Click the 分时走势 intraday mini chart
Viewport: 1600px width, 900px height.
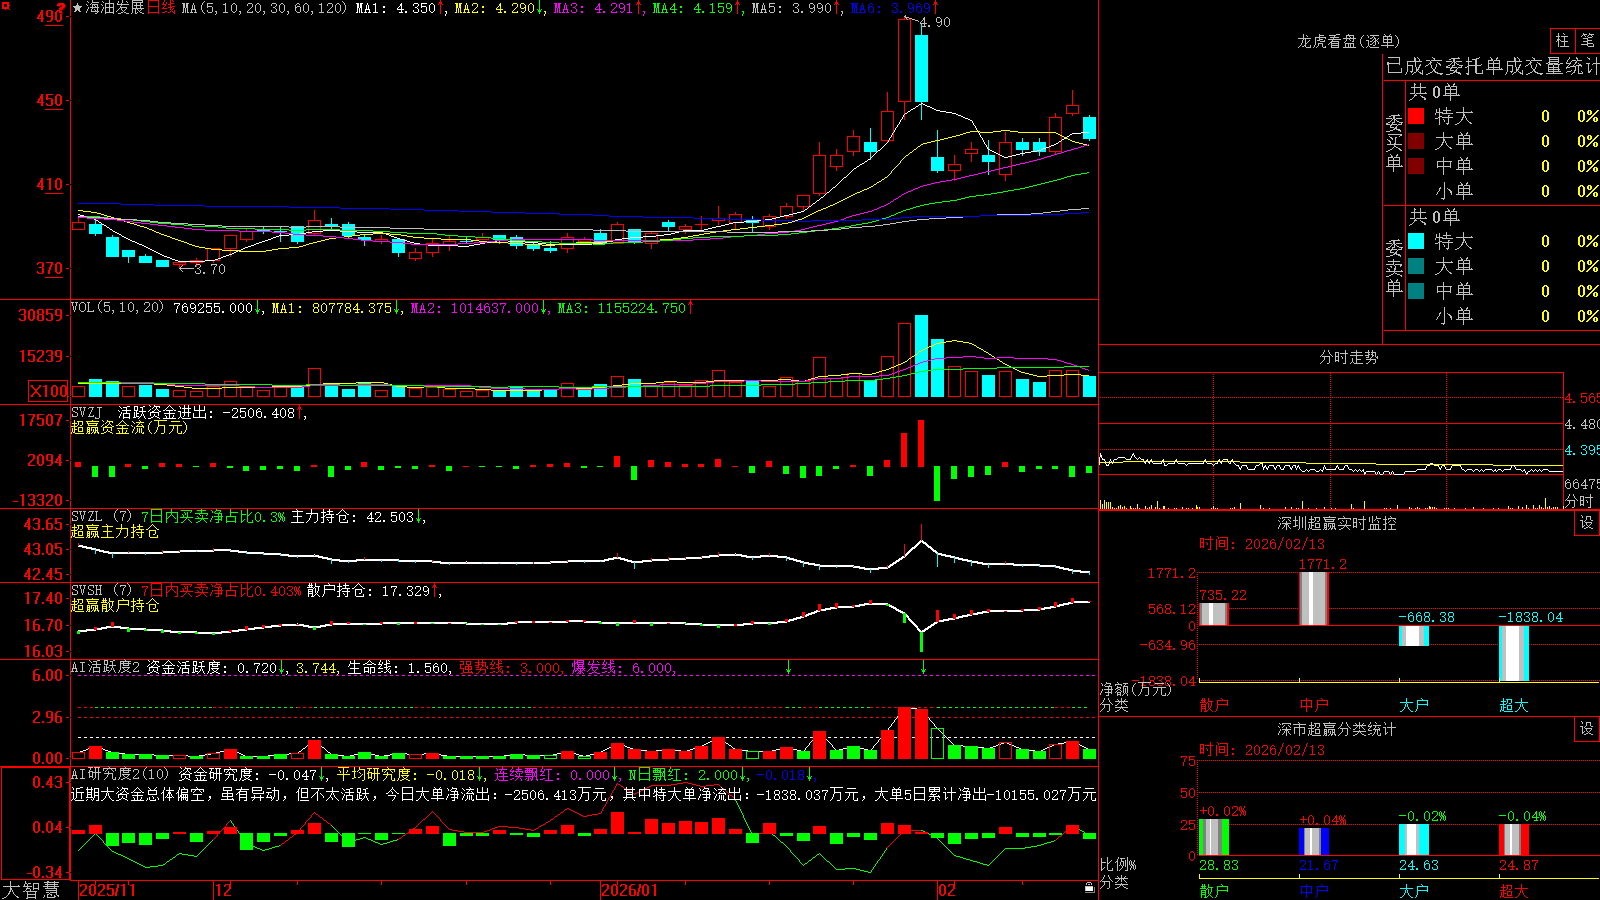1331,440
